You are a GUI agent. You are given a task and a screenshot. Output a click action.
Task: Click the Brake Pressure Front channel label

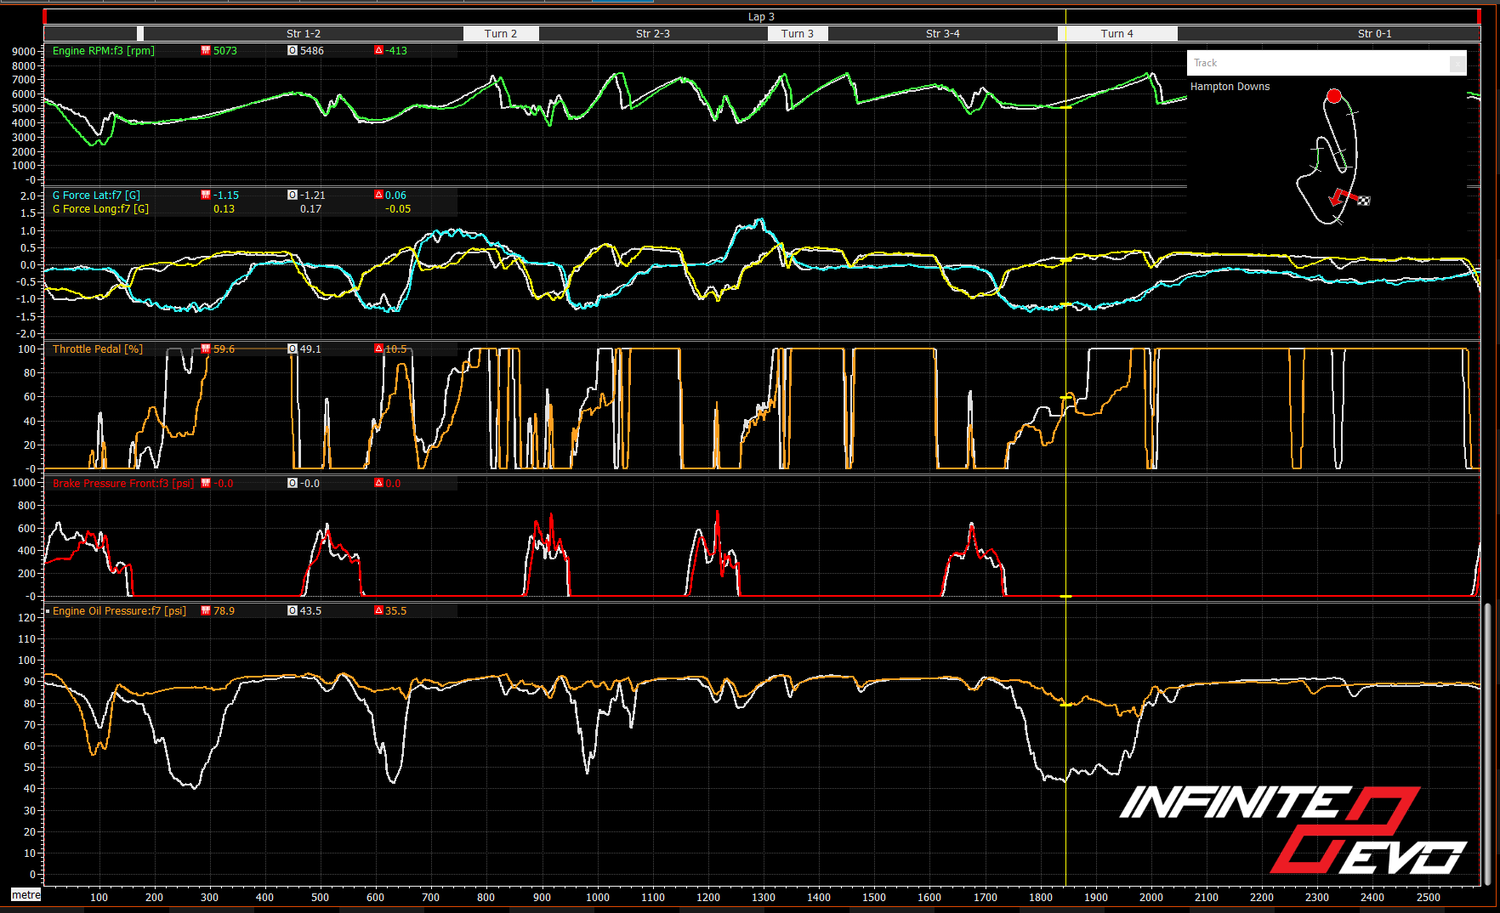coord(123,483)
